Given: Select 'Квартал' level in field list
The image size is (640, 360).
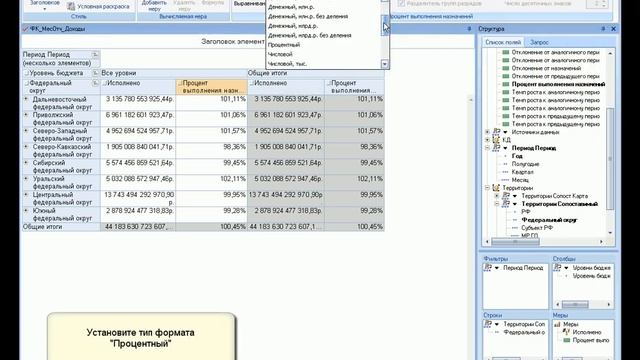Looking at the screenshot, I should pos(522,172).
